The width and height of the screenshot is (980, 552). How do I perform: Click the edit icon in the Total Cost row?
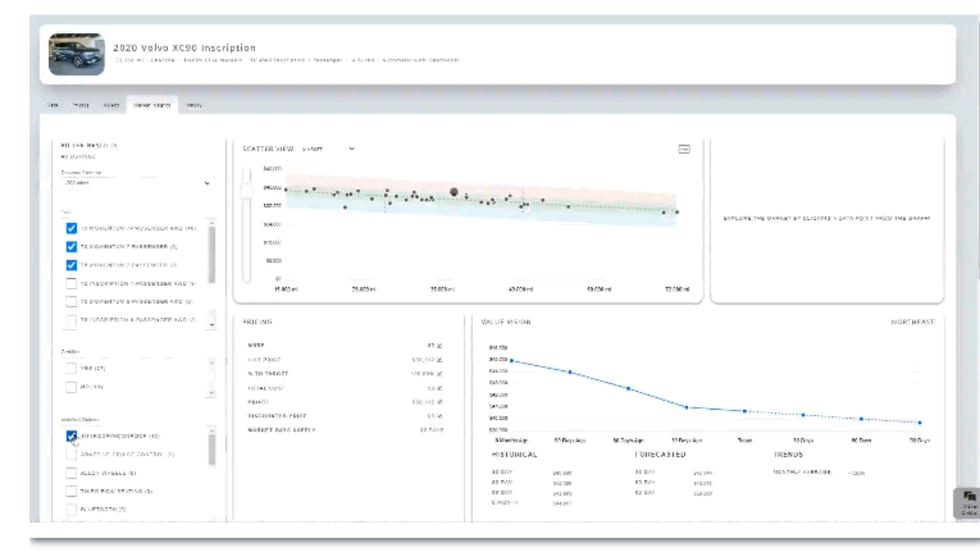[439, 388]
